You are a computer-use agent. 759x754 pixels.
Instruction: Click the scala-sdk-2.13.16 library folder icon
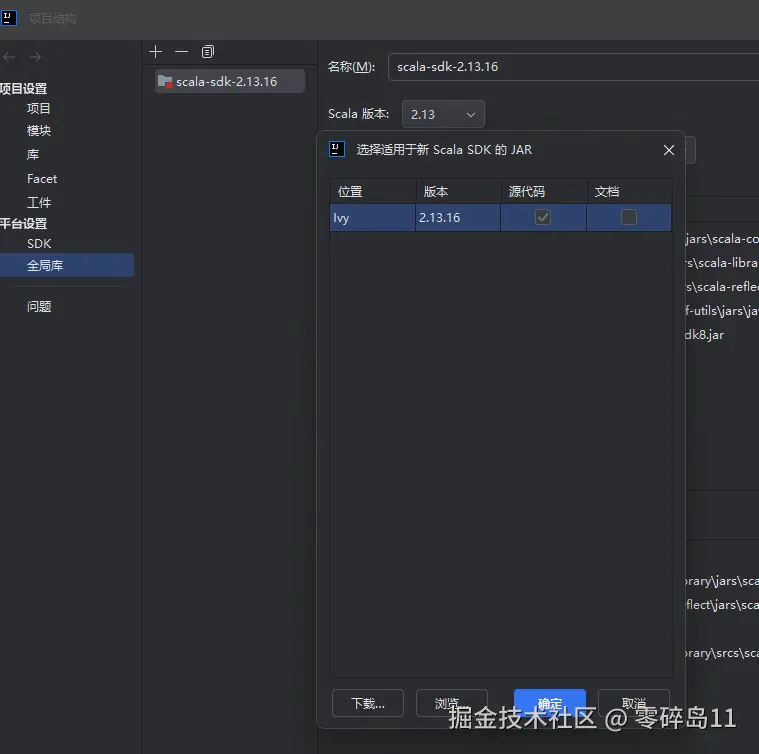point(165,81)
